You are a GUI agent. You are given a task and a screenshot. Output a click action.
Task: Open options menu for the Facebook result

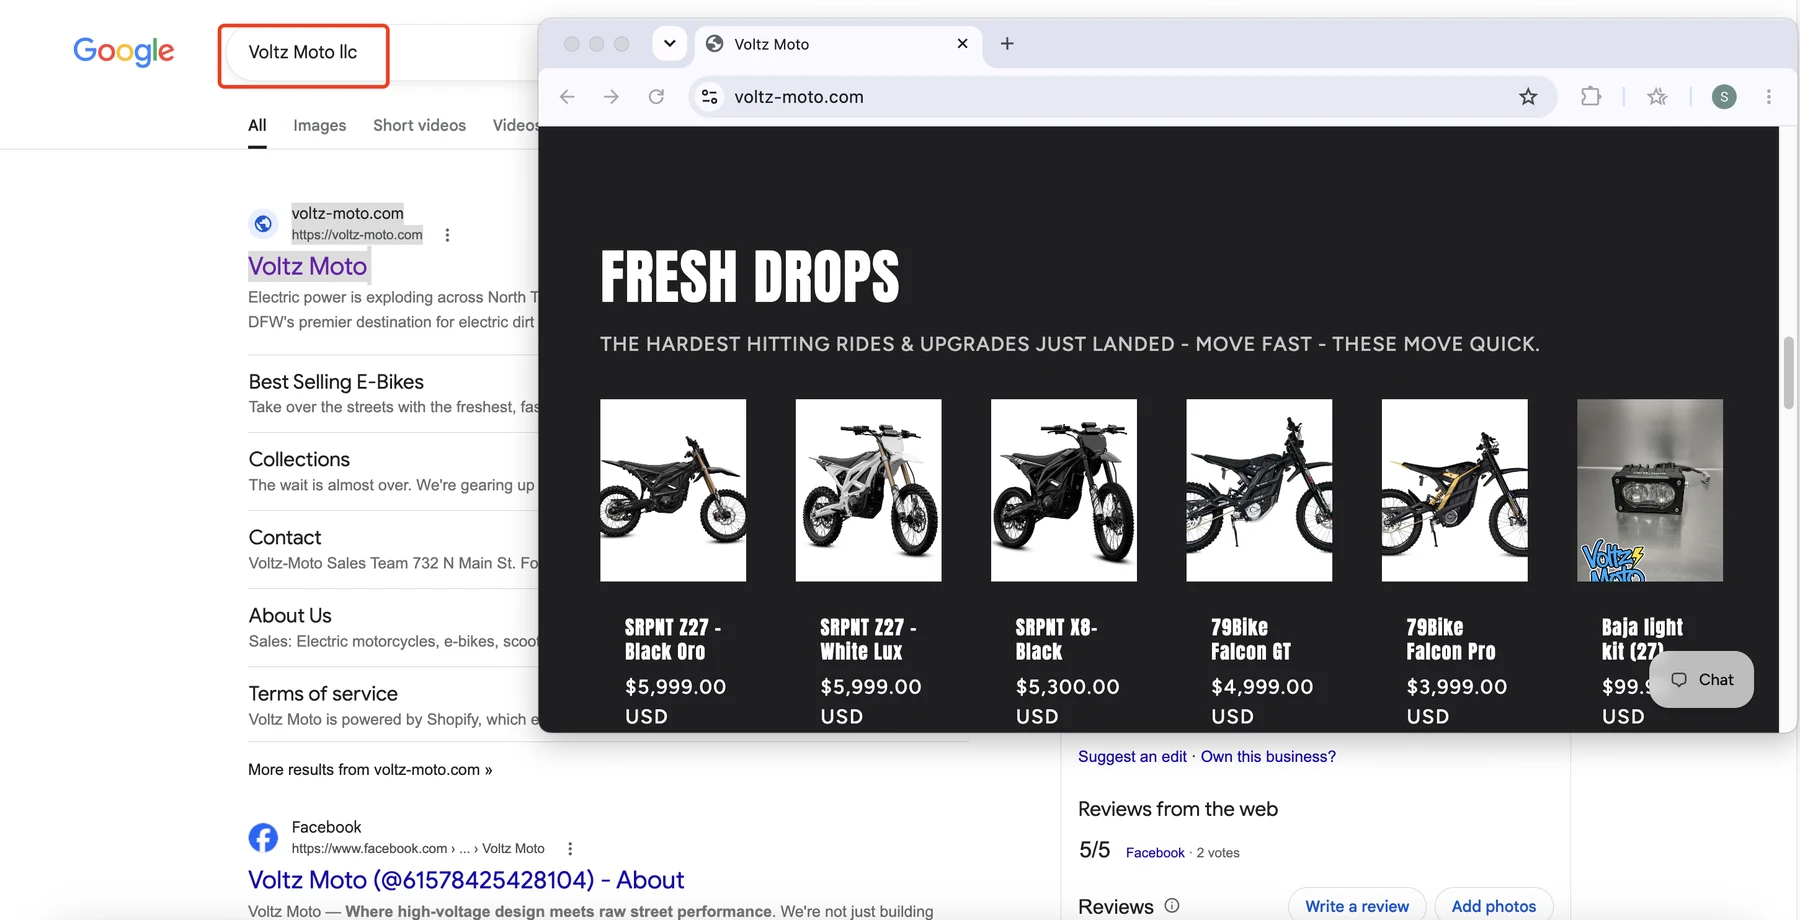570,849
